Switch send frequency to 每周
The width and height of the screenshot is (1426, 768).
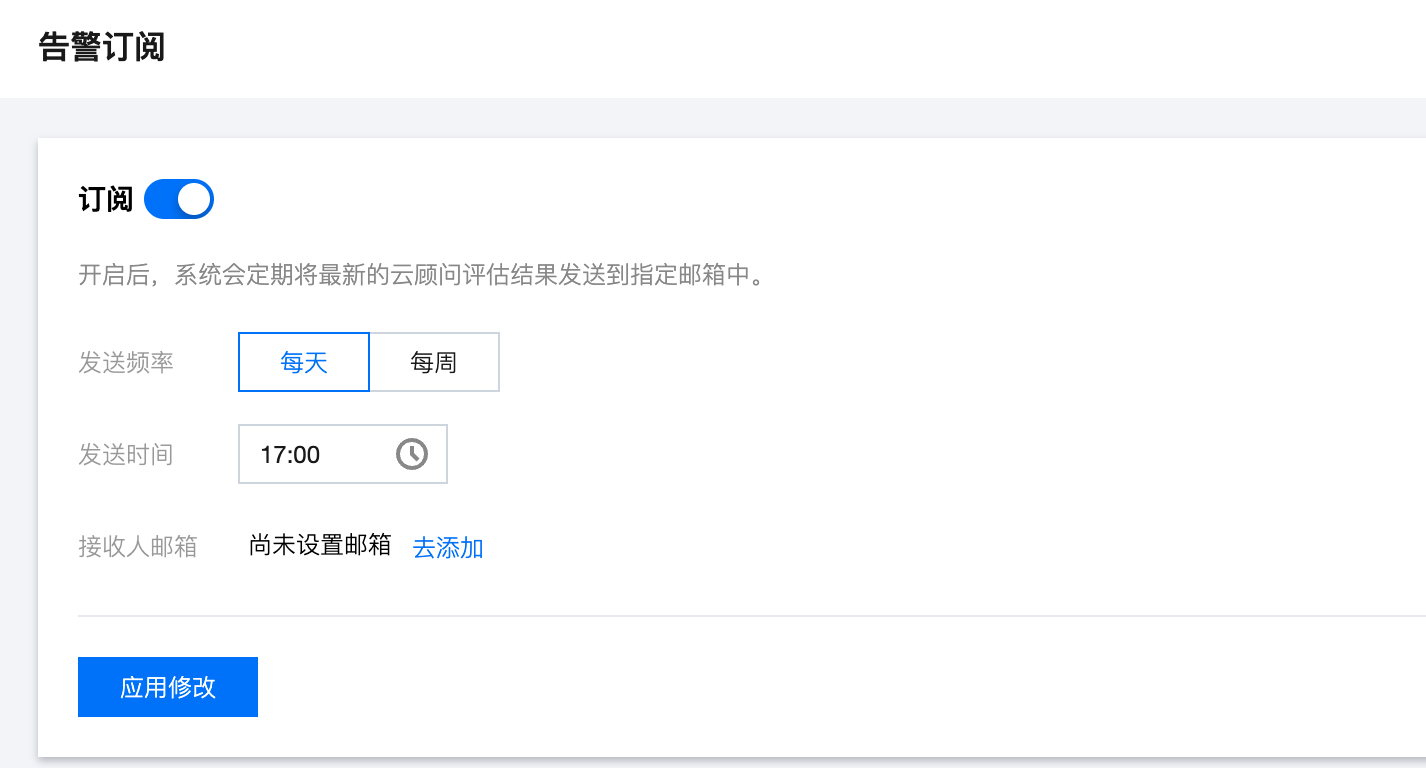(434, 362)
